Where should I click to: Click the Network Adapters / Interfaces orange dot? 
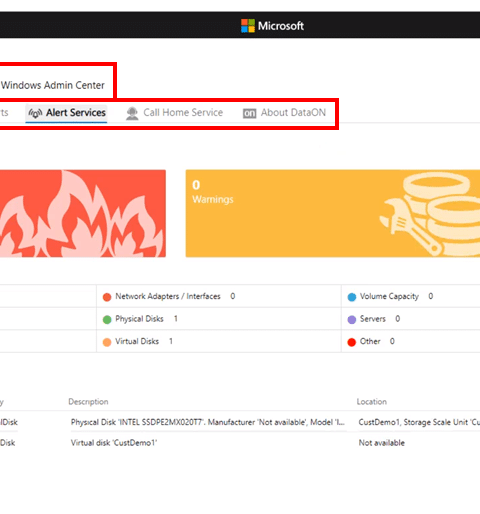pos(107,297)
